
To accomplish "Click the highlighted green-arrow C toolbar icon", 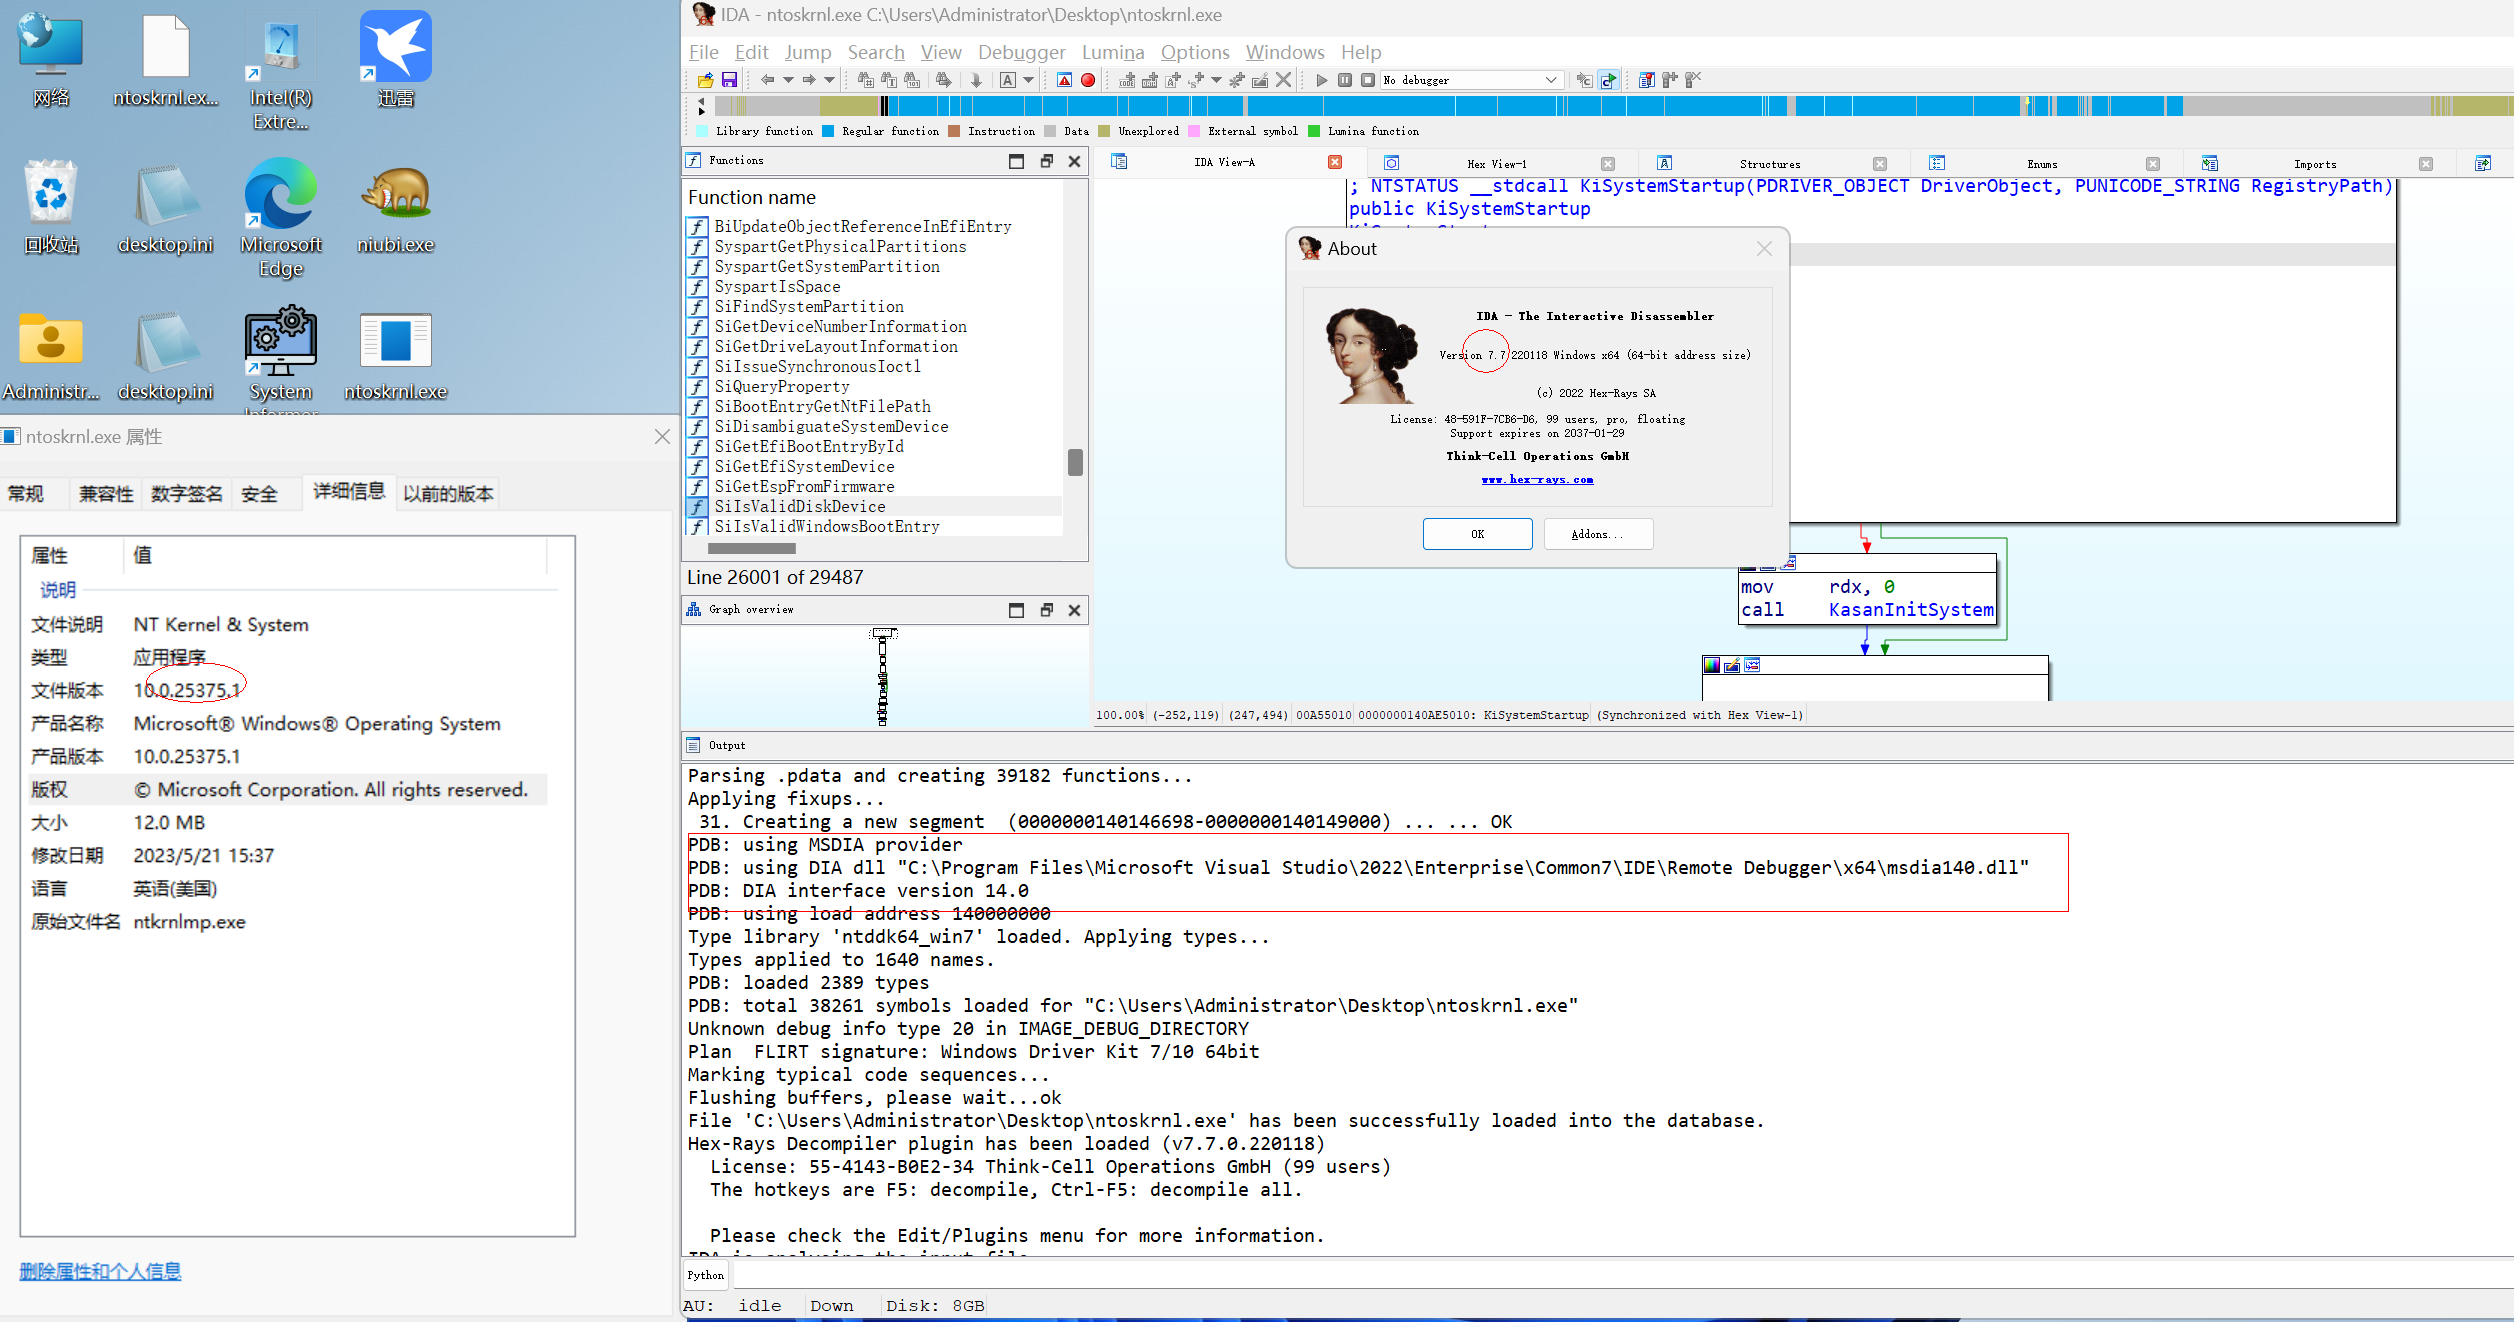I will tap(1608, 80).
